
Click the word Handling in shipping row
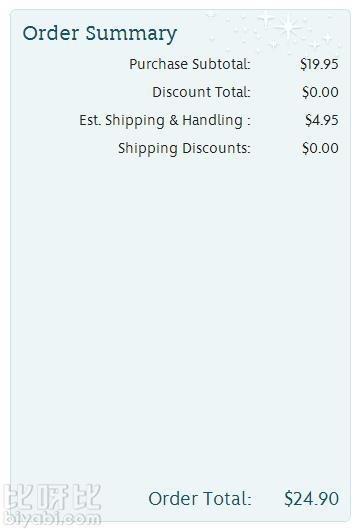pos(212,121)
